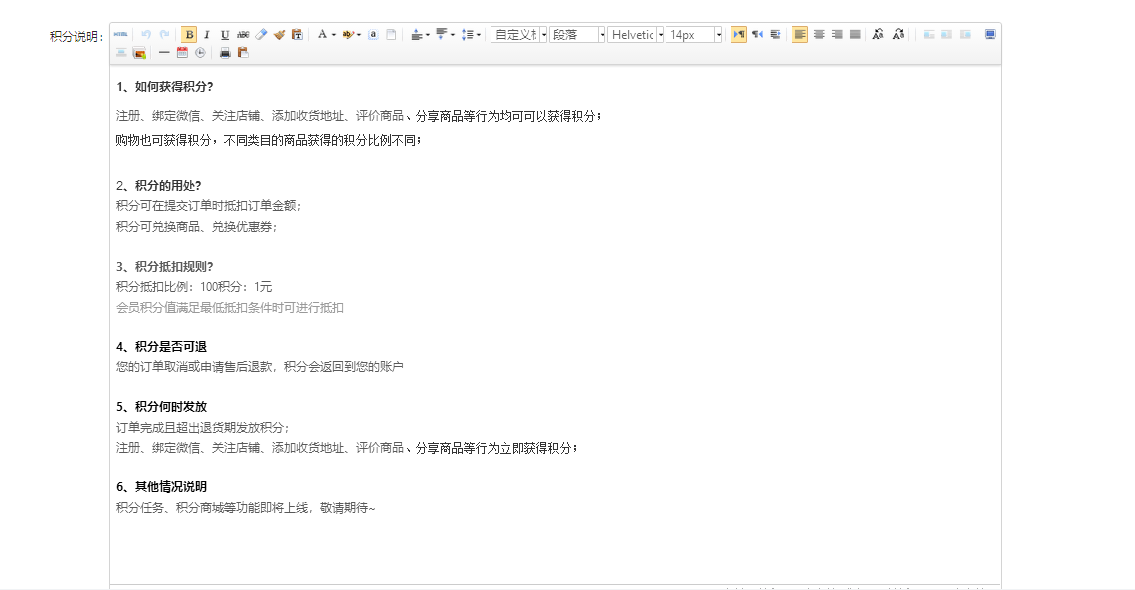The image size is (1135, 590).
Task: Center align the text
Action: tap(819, 34)
